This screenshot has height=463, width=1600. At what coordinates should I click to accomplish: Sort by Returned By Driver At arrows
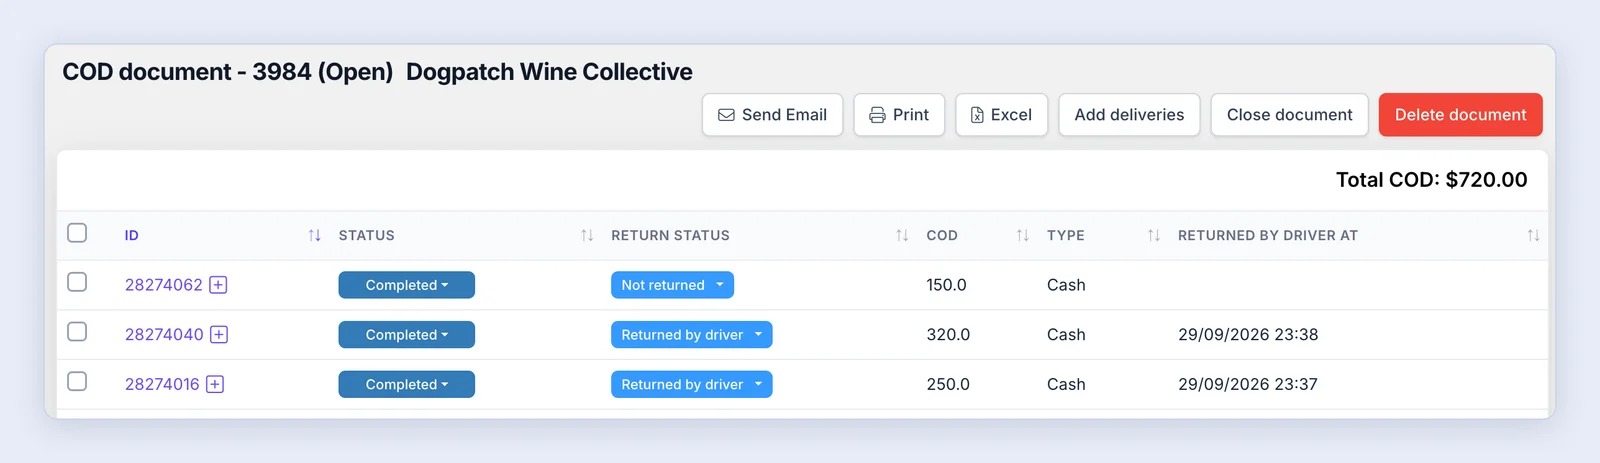1533,236
